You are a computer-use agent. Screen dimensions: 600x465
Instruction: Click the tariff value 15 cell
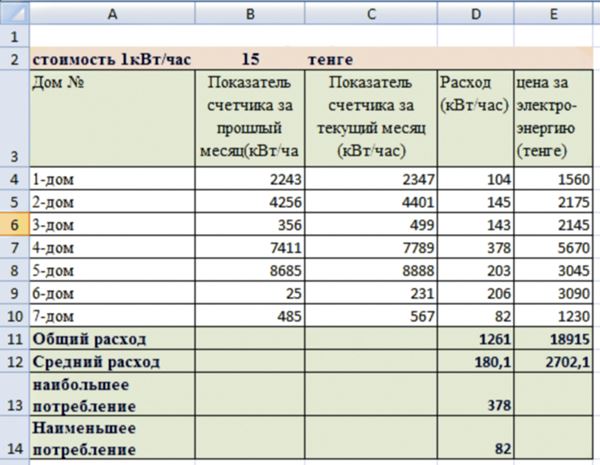pyautogui.click(x=250, y=59)
